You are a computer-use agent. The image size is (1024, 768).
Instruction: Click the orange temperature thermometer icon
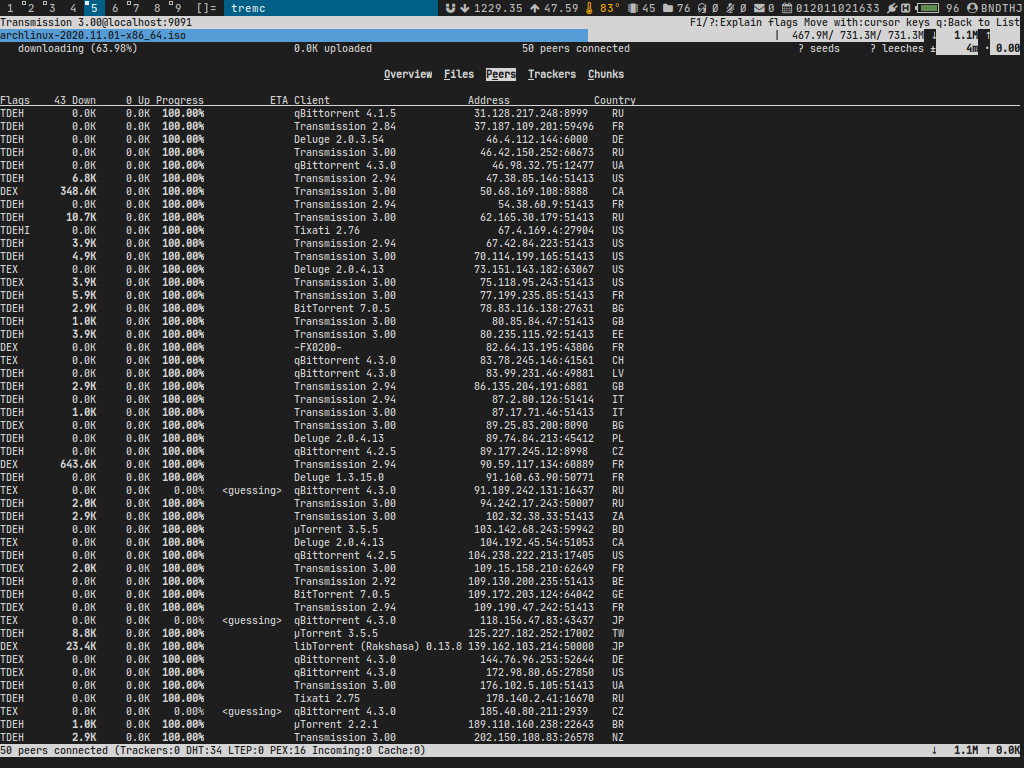click(589, 8)
